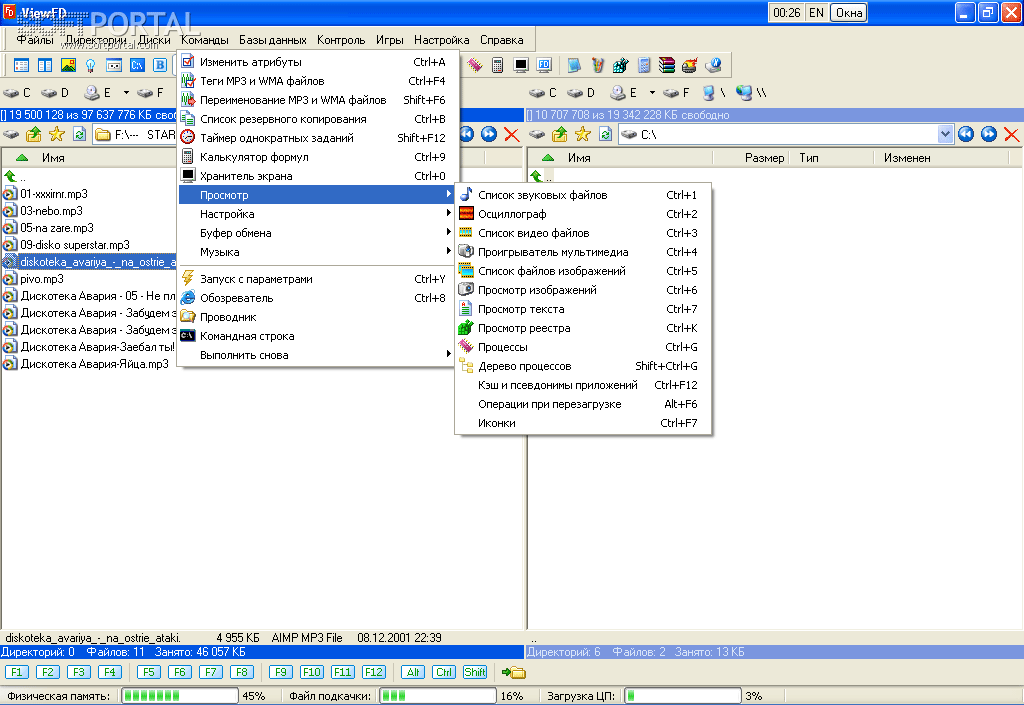This screenshot has height=705, width=1024.
Task: Expand the right panel path dropdown
Action: click(945, 134)
